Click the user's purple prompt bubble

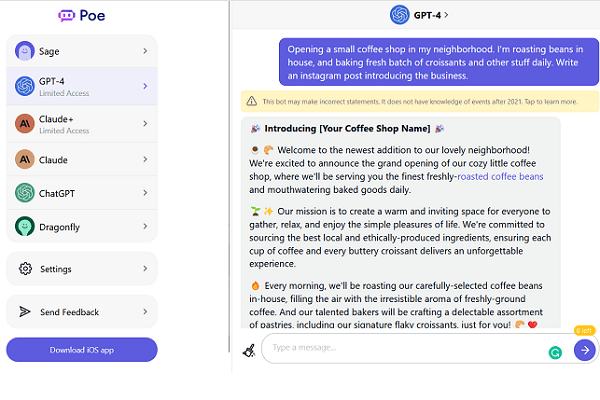click(x=439, y=62)
